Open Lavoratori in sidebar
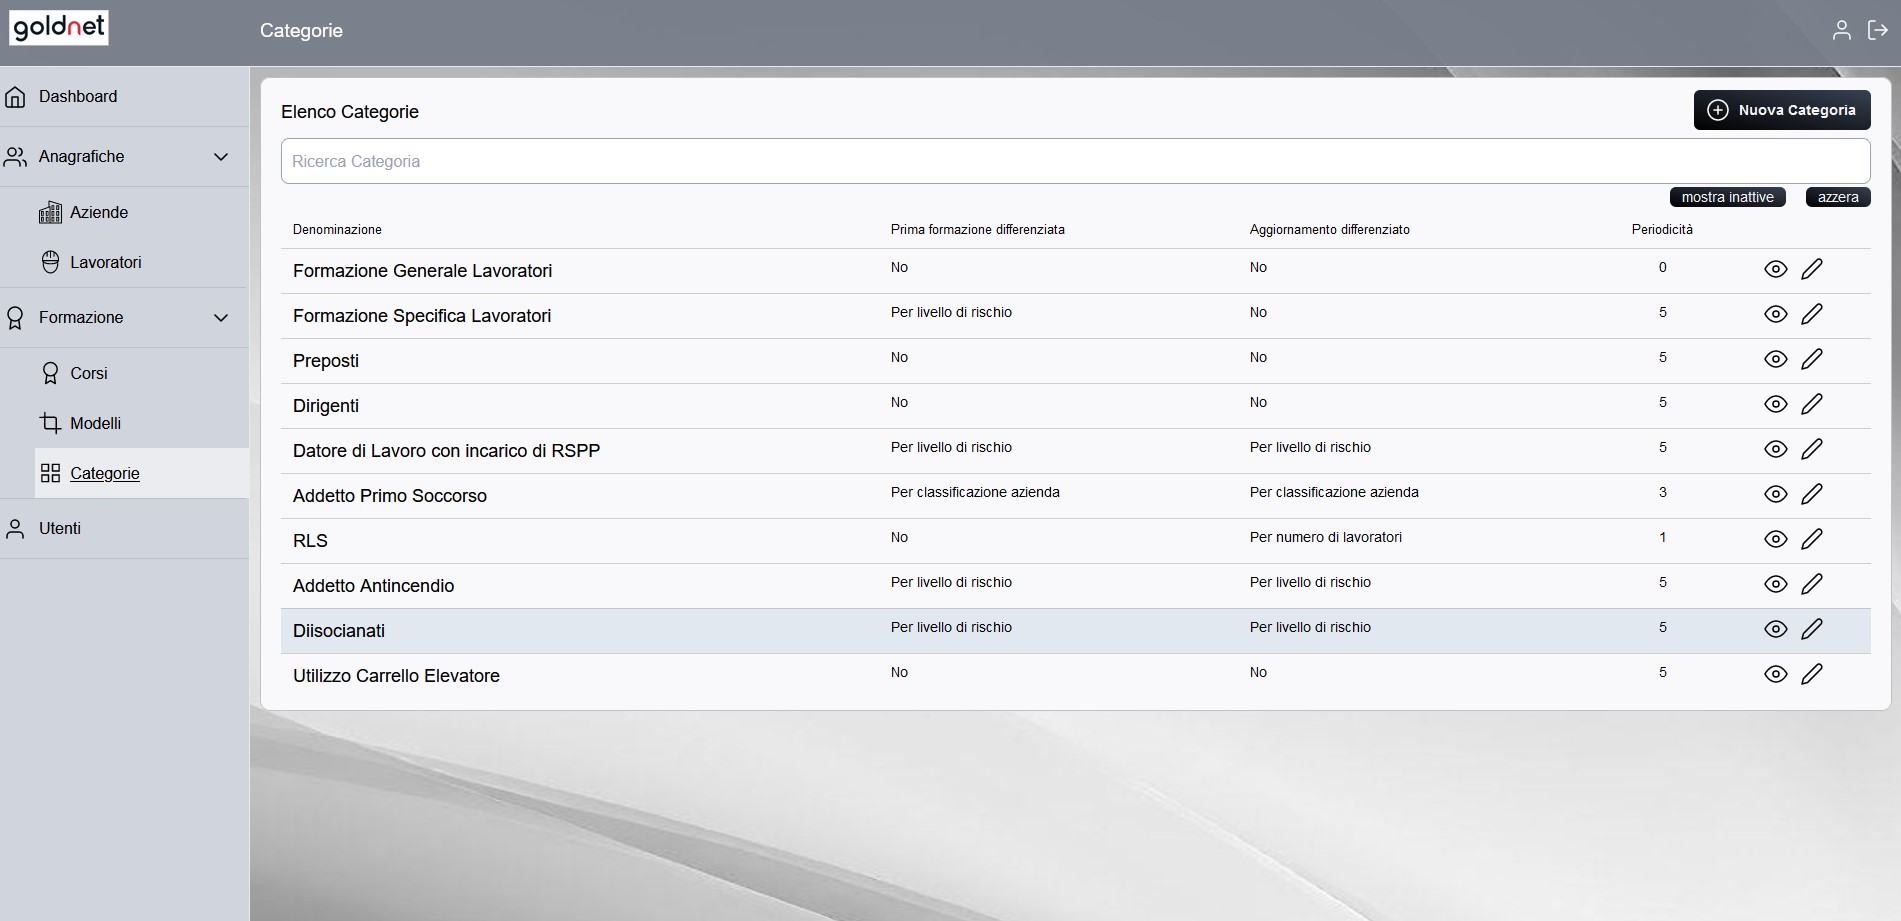The image size is (1901, 921). click(106, 262)
